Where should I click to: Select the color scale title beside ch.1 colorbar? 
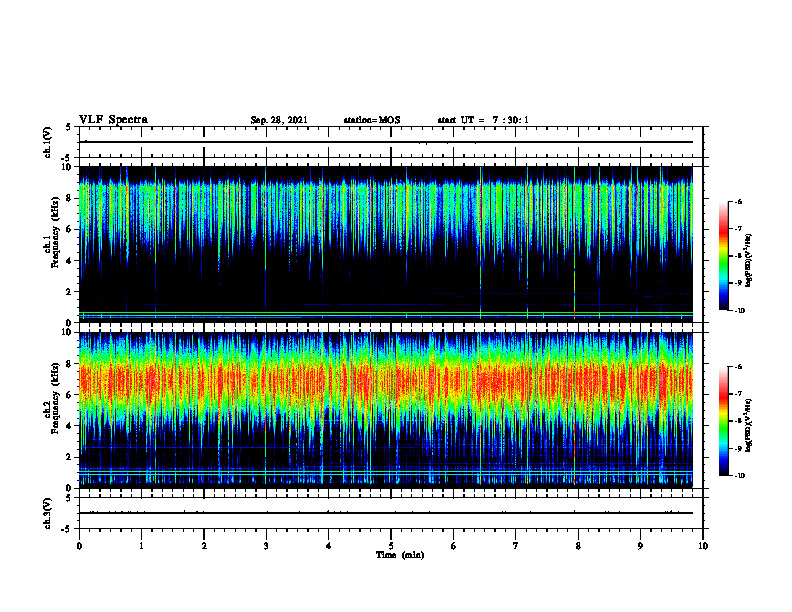[x=749, y=261]
